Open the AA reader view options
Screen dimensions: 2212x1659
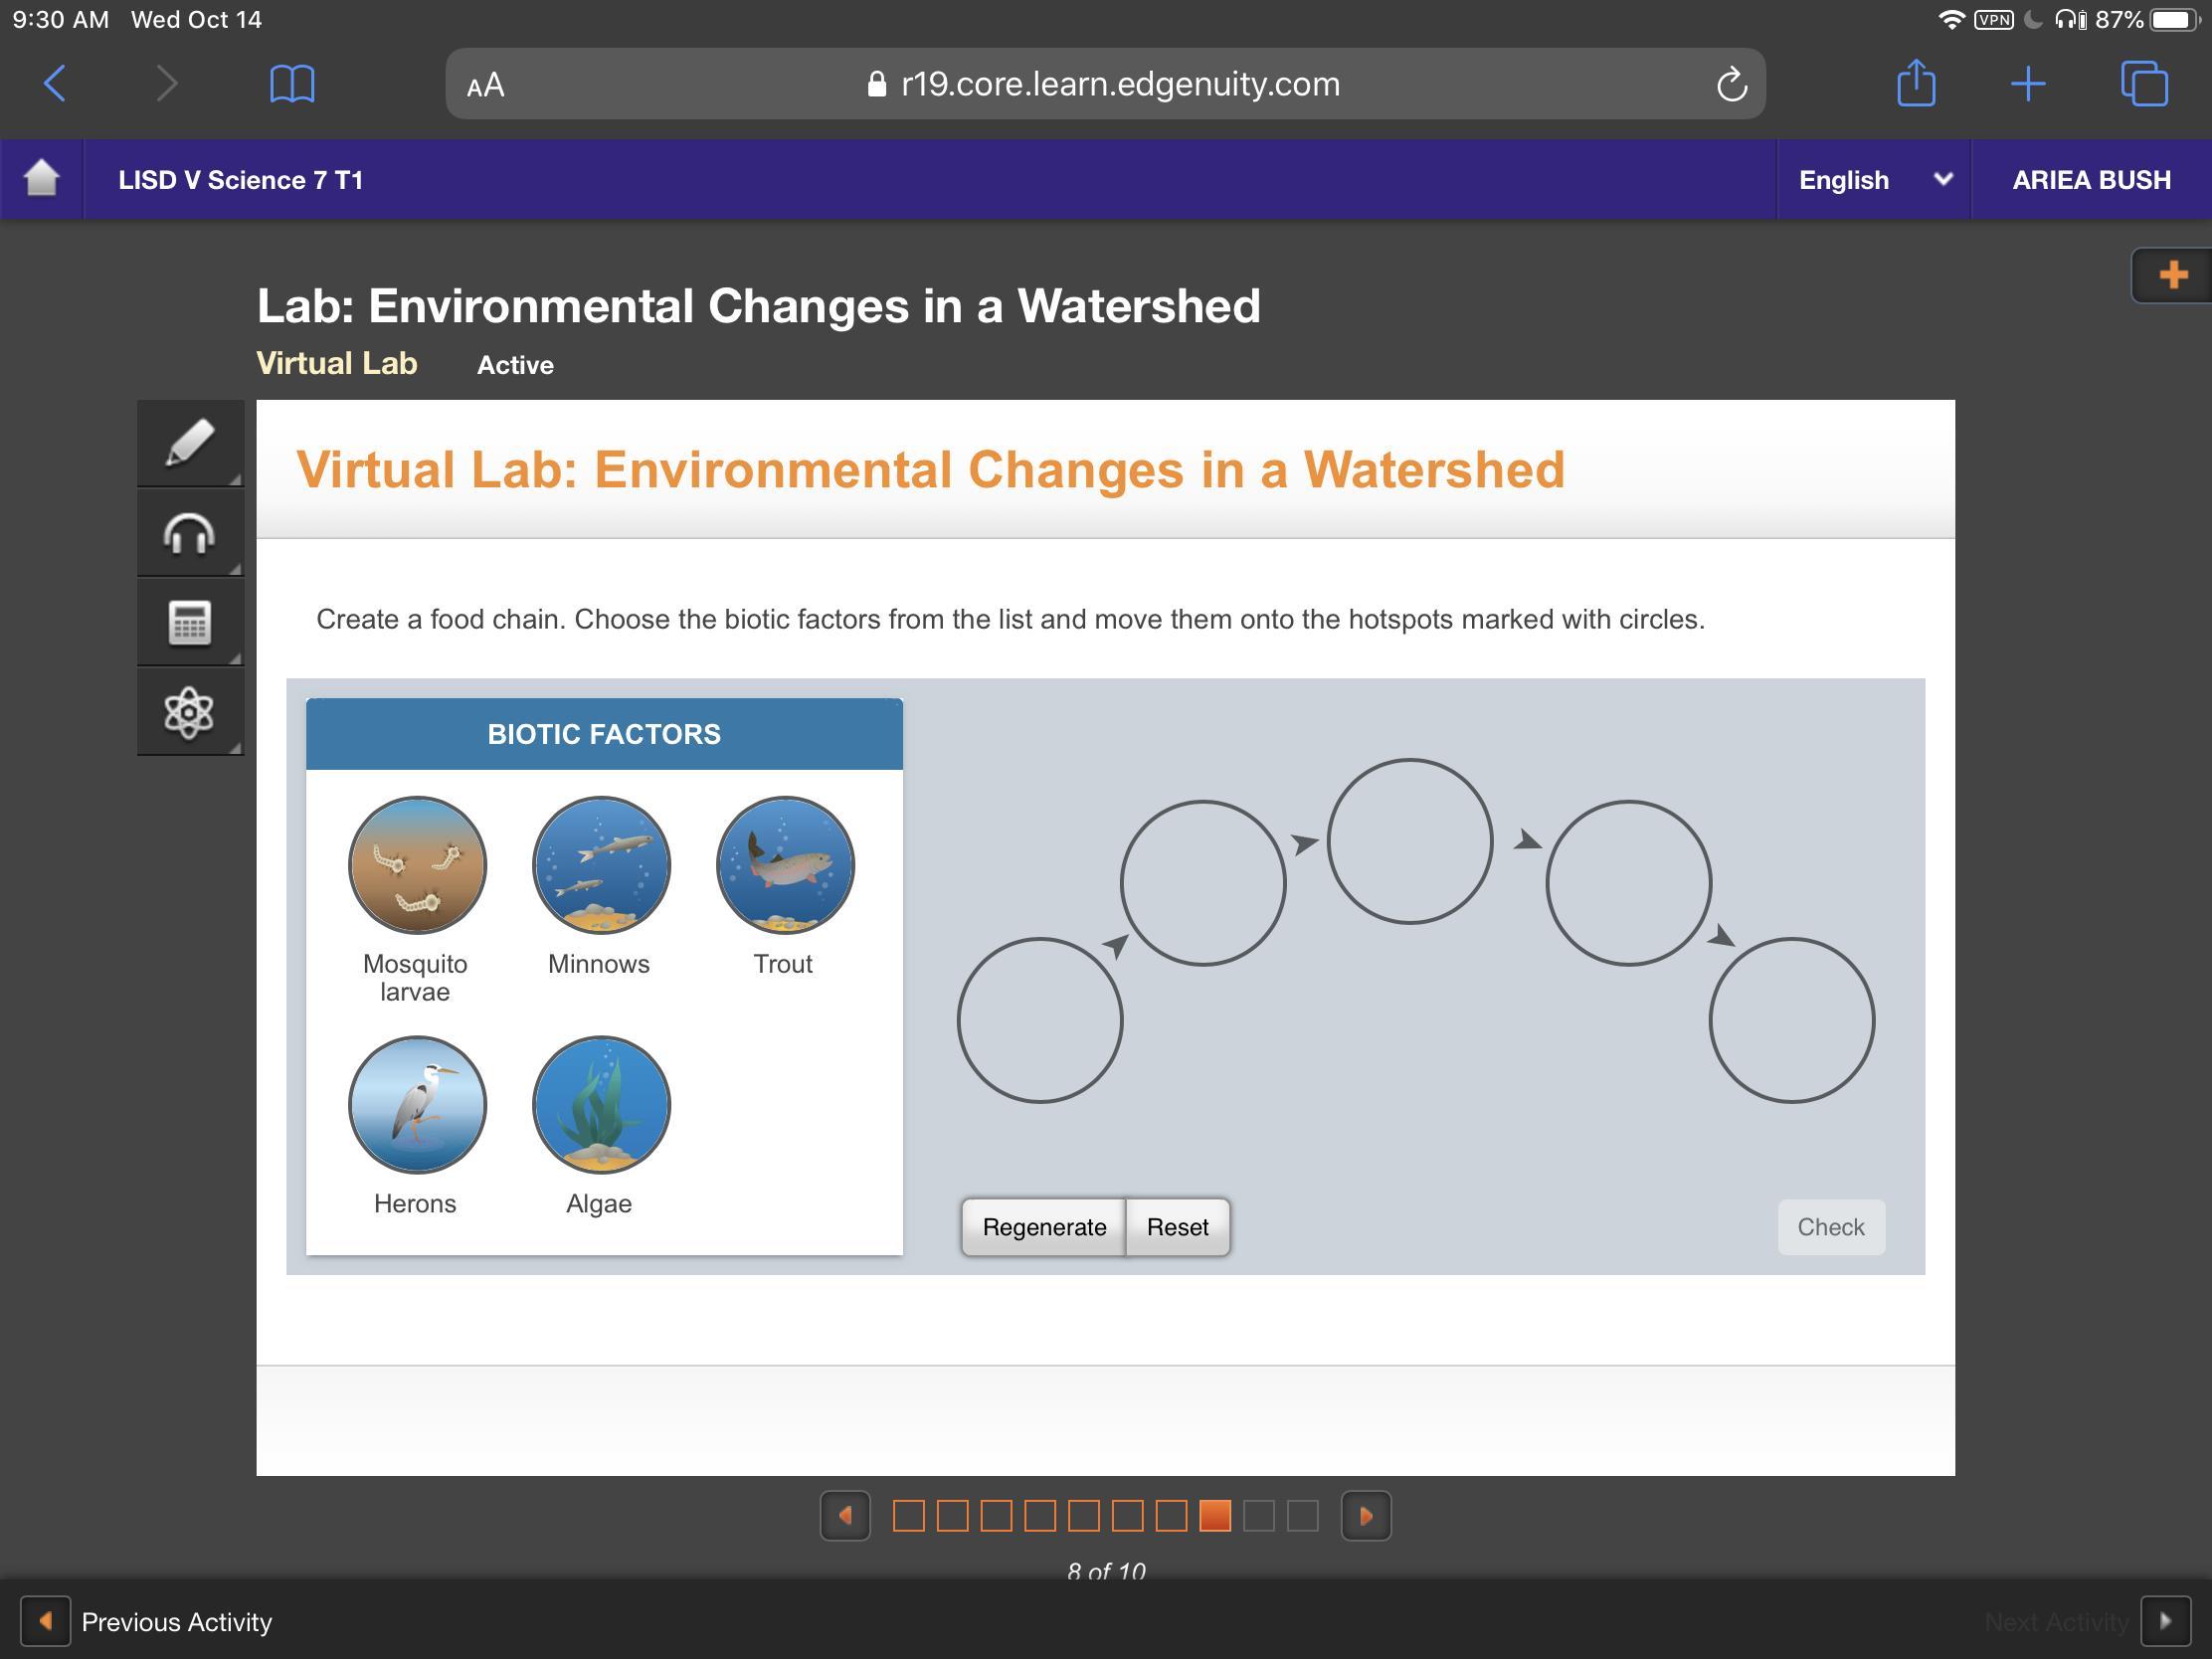click(485, 85)
